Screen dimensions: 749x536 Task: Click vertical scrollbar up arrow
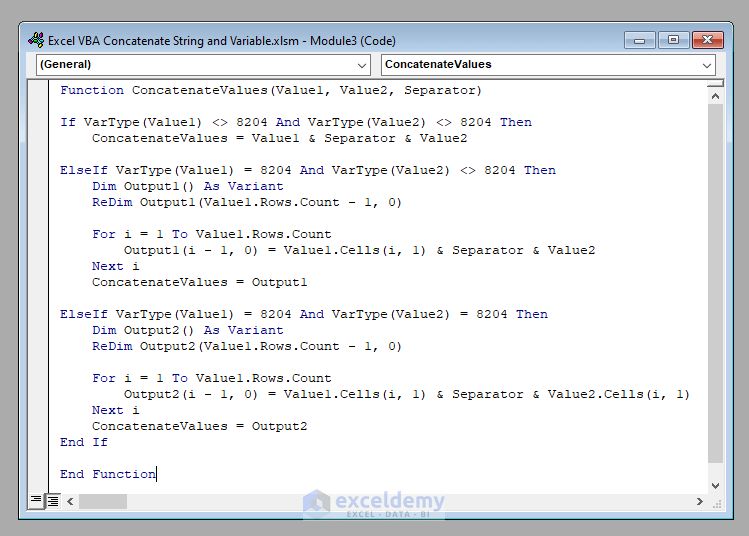(715, 96)
